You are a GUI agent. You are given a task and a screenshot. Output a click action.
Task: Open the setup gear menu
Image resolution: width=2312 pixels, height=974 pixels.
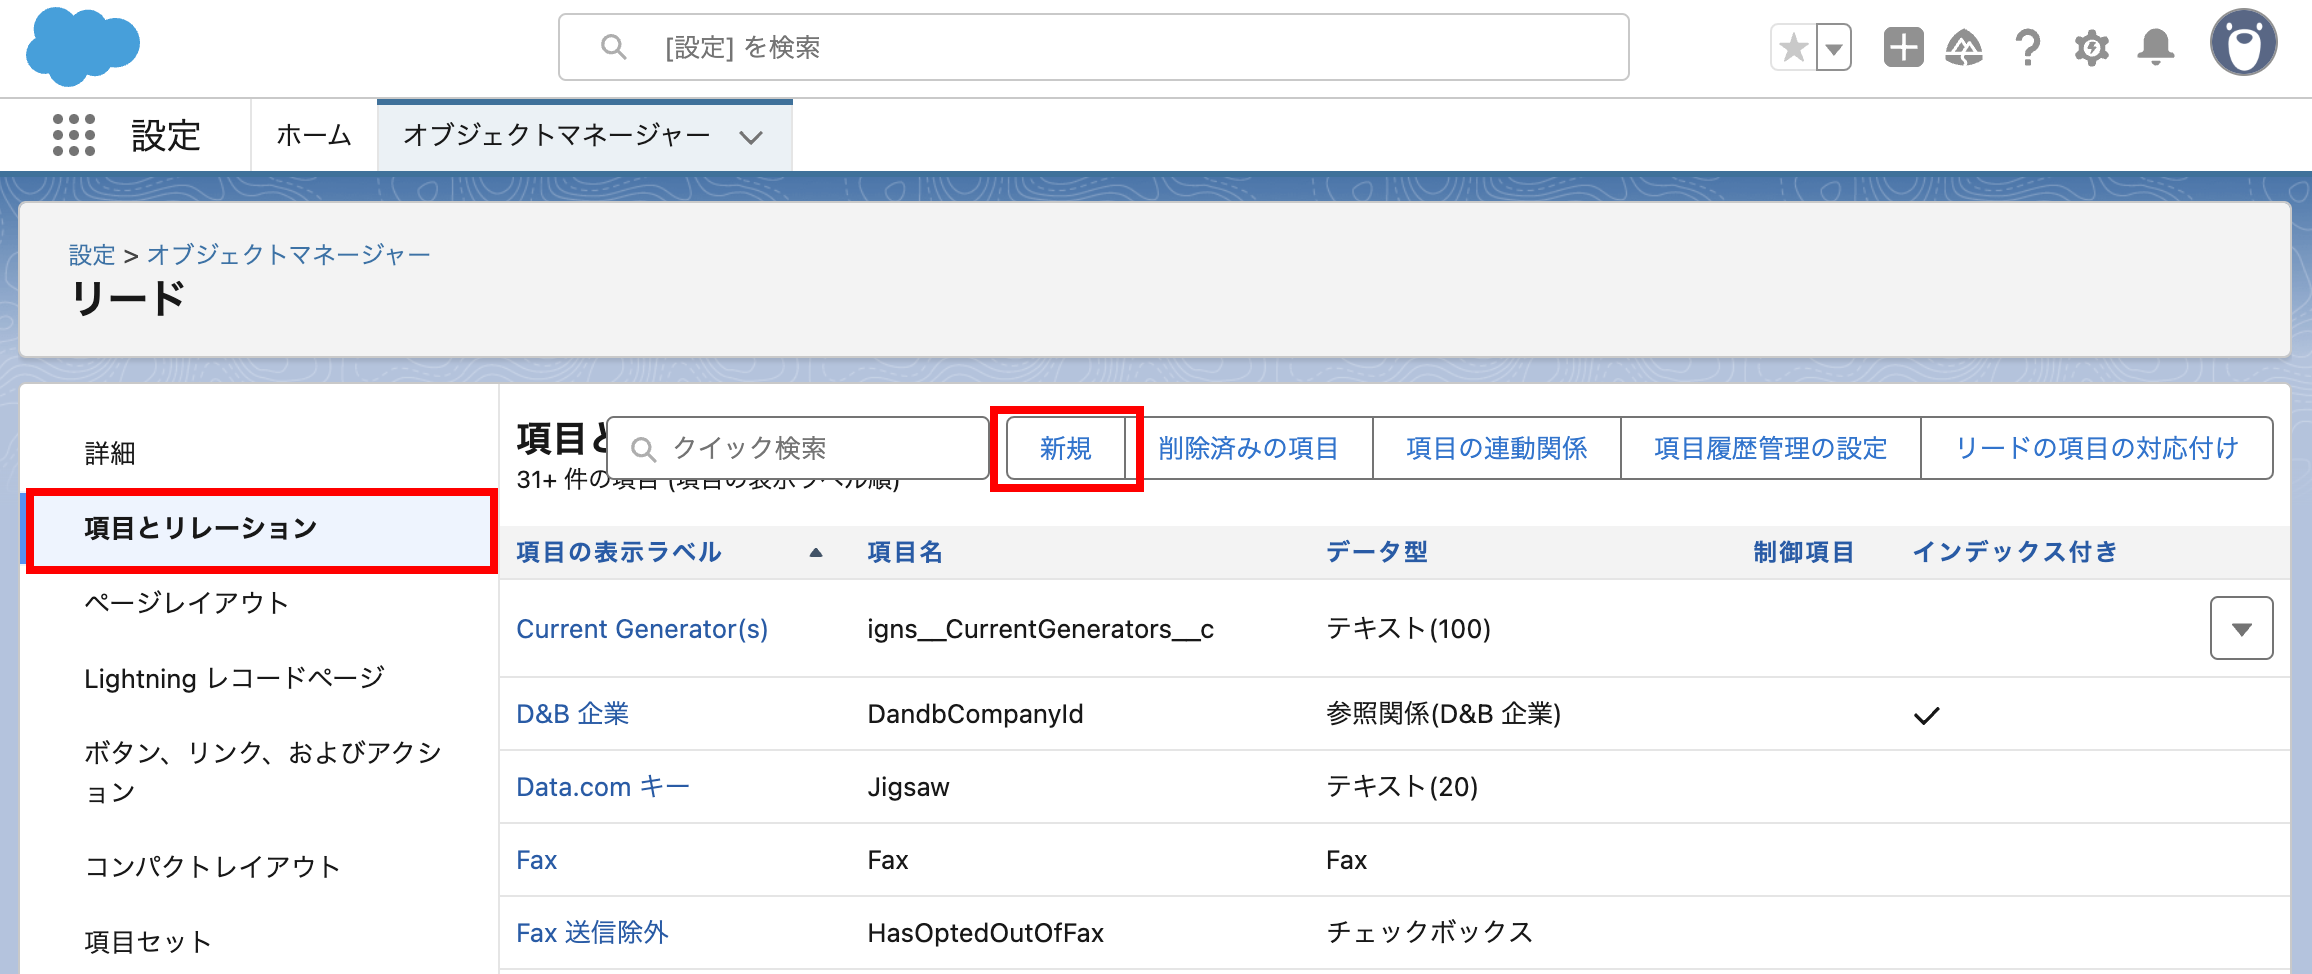click(x=2091, y=48)
